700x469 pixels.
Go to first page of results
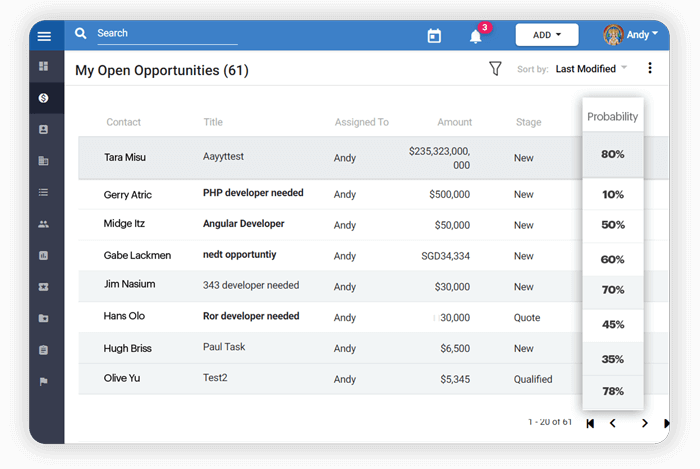[590, 423]
